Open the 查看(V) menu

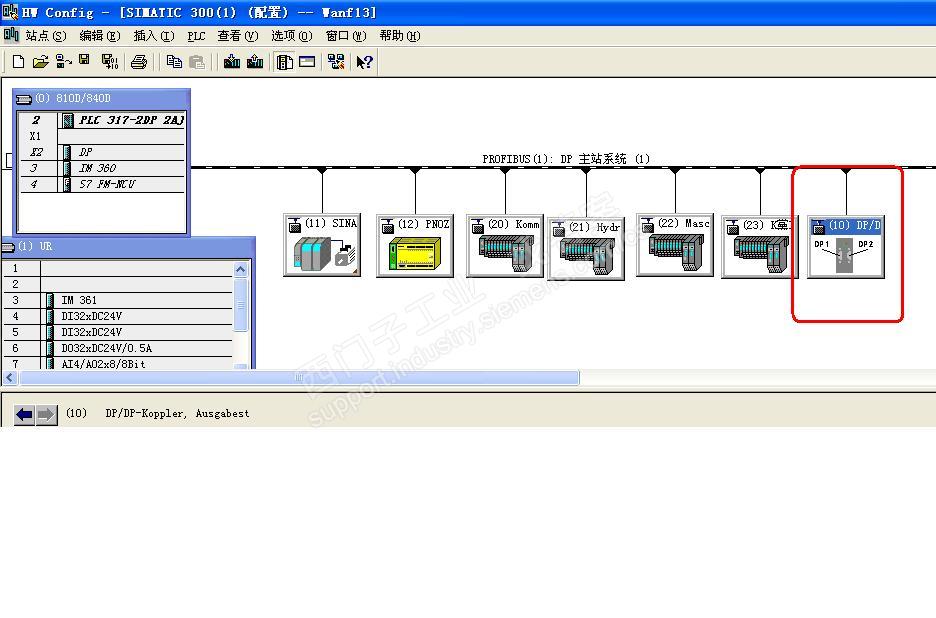pyautogui.click(x=238, y=36)
